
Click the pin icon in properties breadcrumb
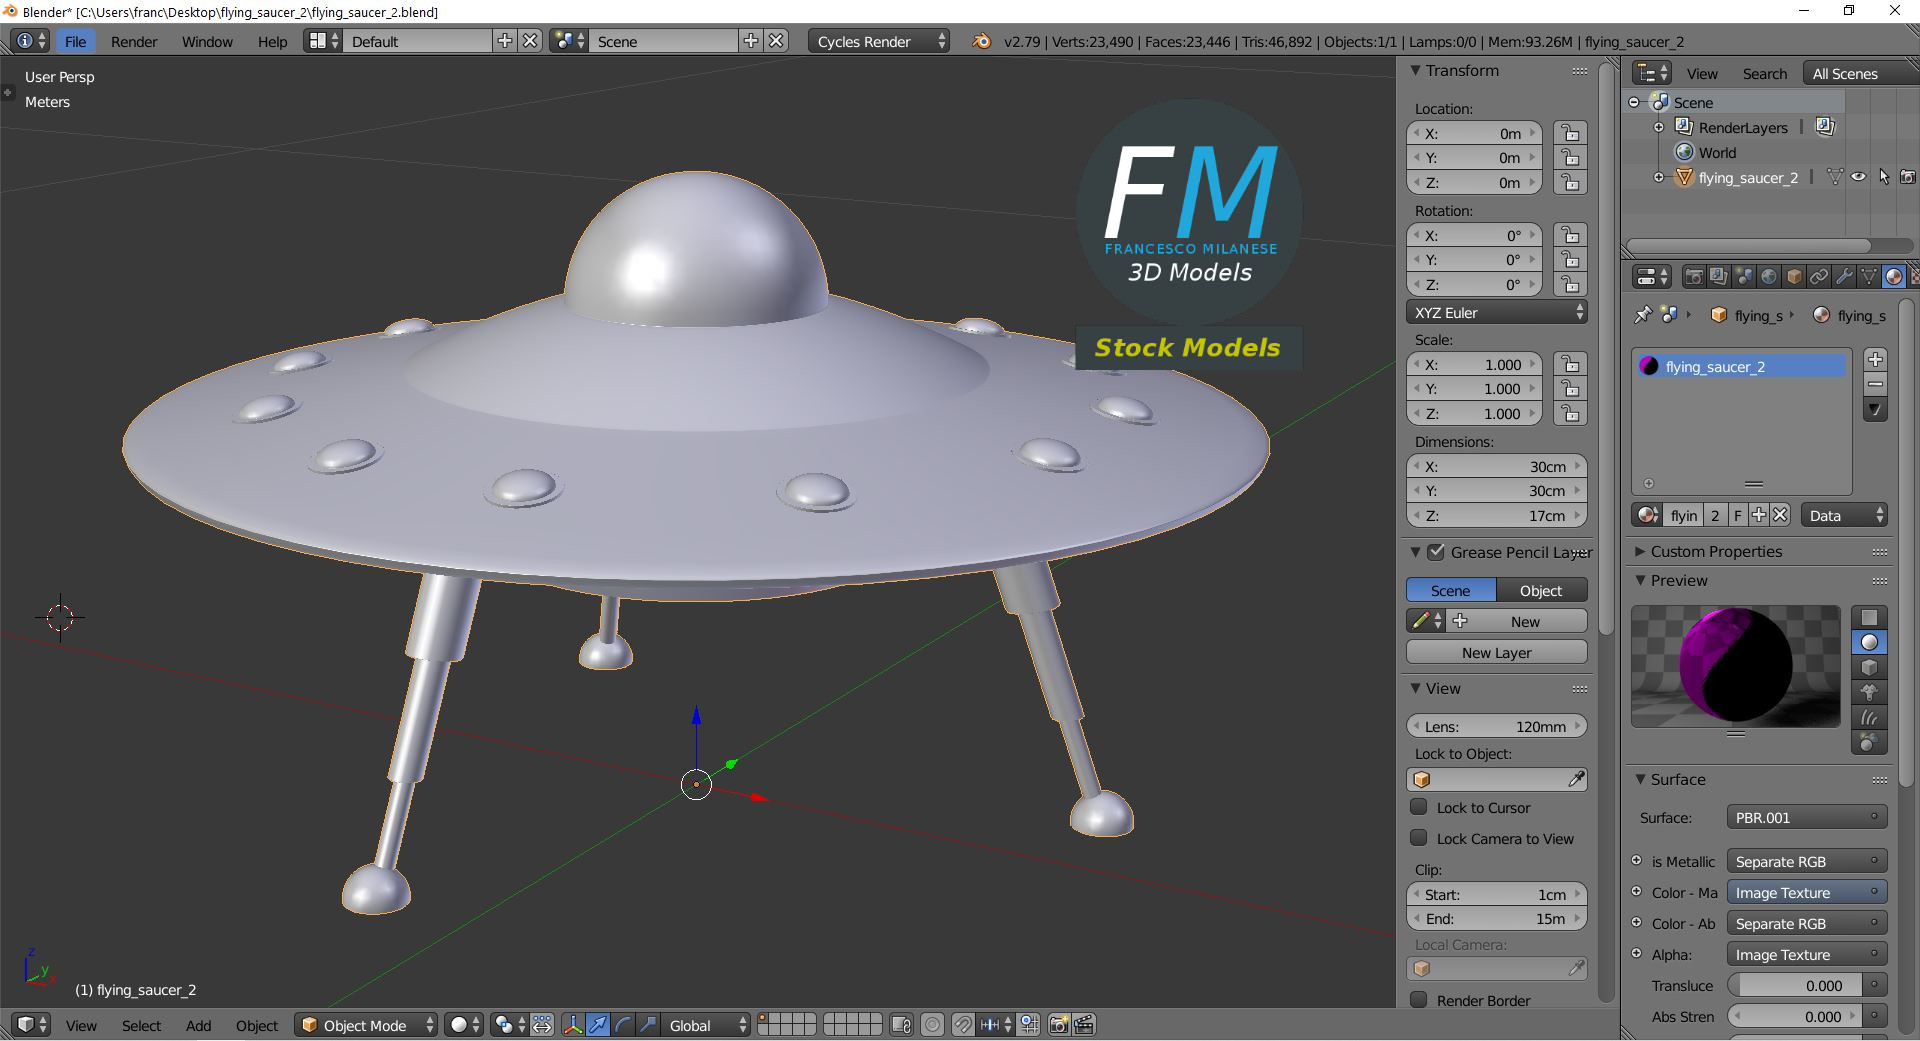(1643, 315)
